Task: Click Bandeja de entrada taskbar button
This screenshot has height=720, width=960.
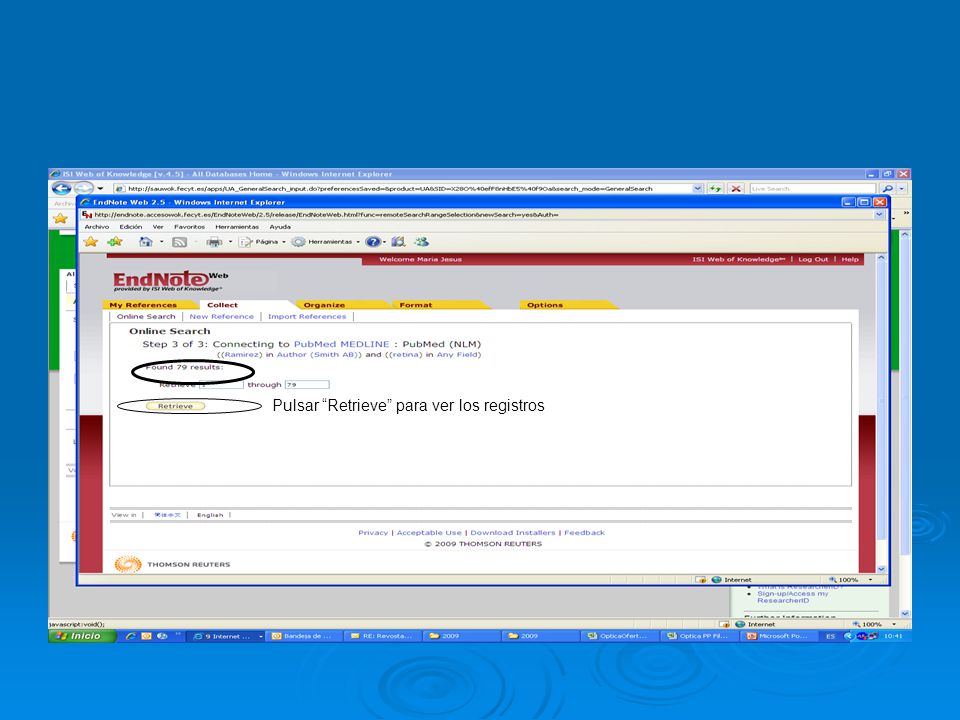Action: (x=303, y=636)
